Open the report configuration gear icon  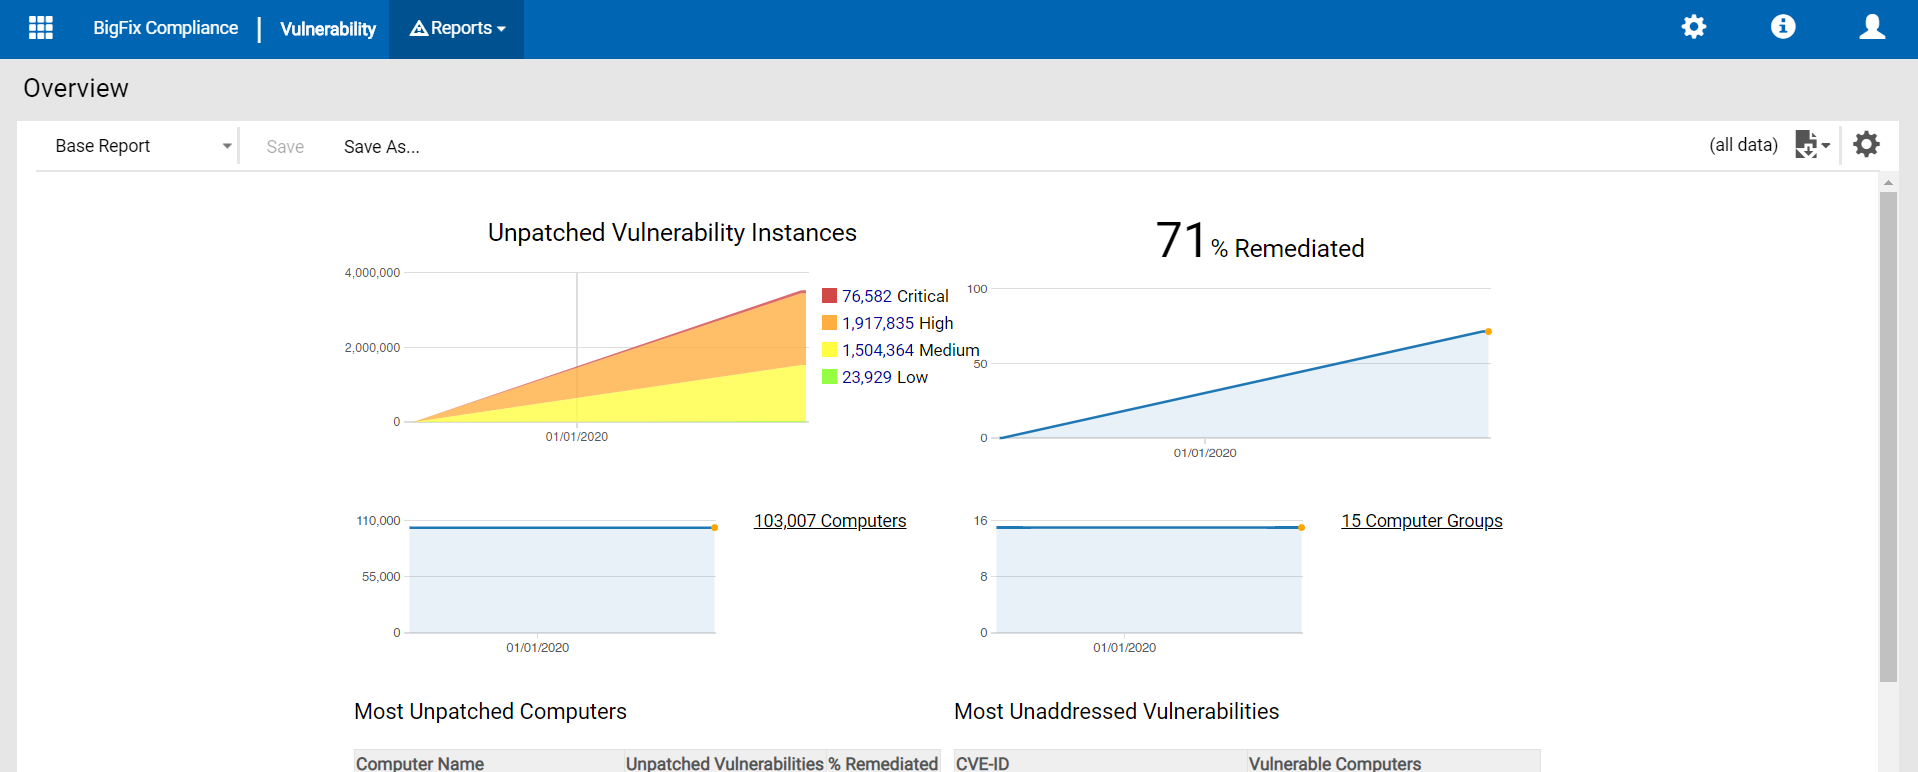(1866, 145)
